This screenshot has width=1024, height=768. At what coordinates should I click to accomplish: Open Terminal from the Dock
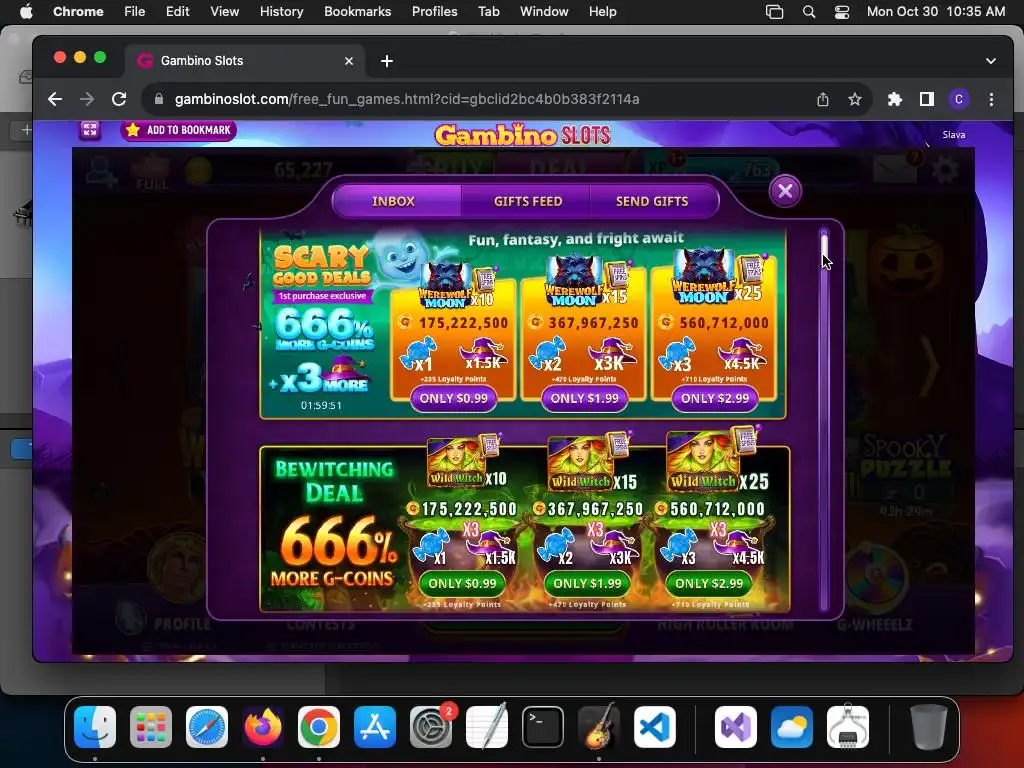click(x=543, y=727)
